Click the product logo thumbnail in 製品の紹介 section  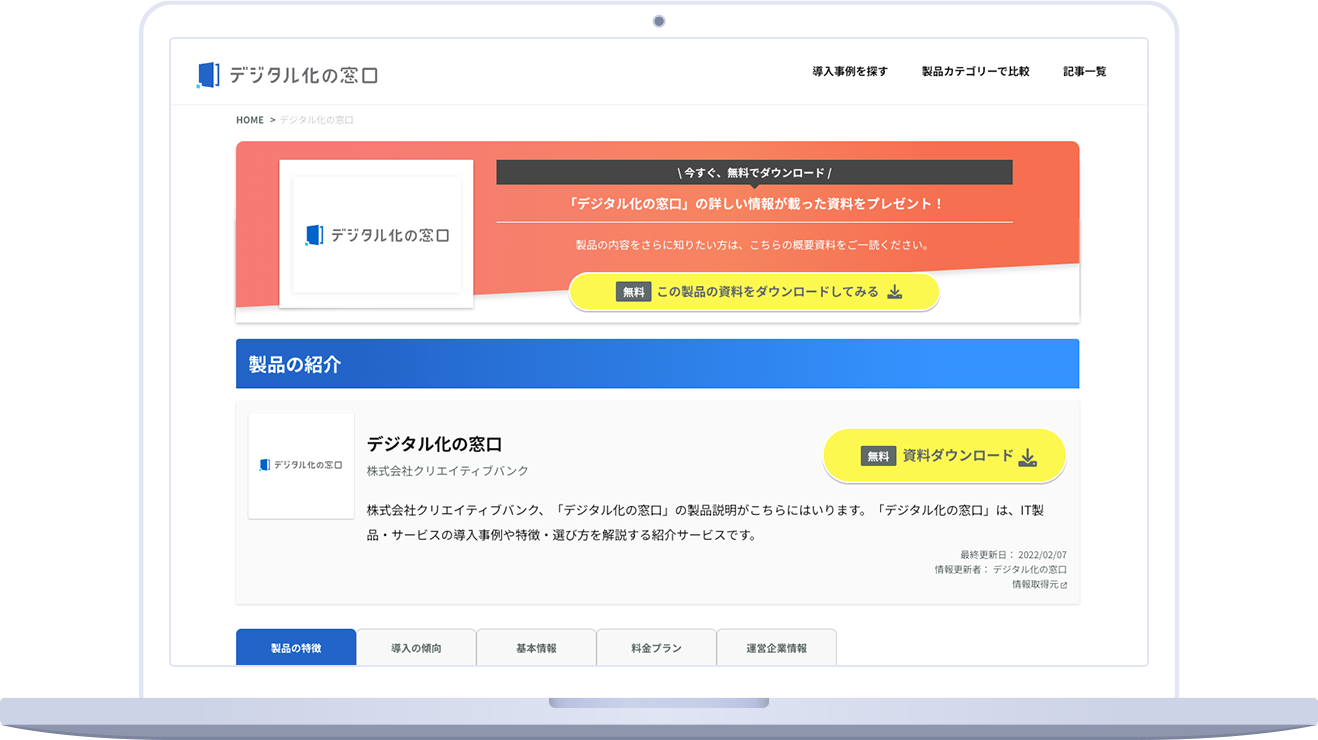click(x=300, y=465)
